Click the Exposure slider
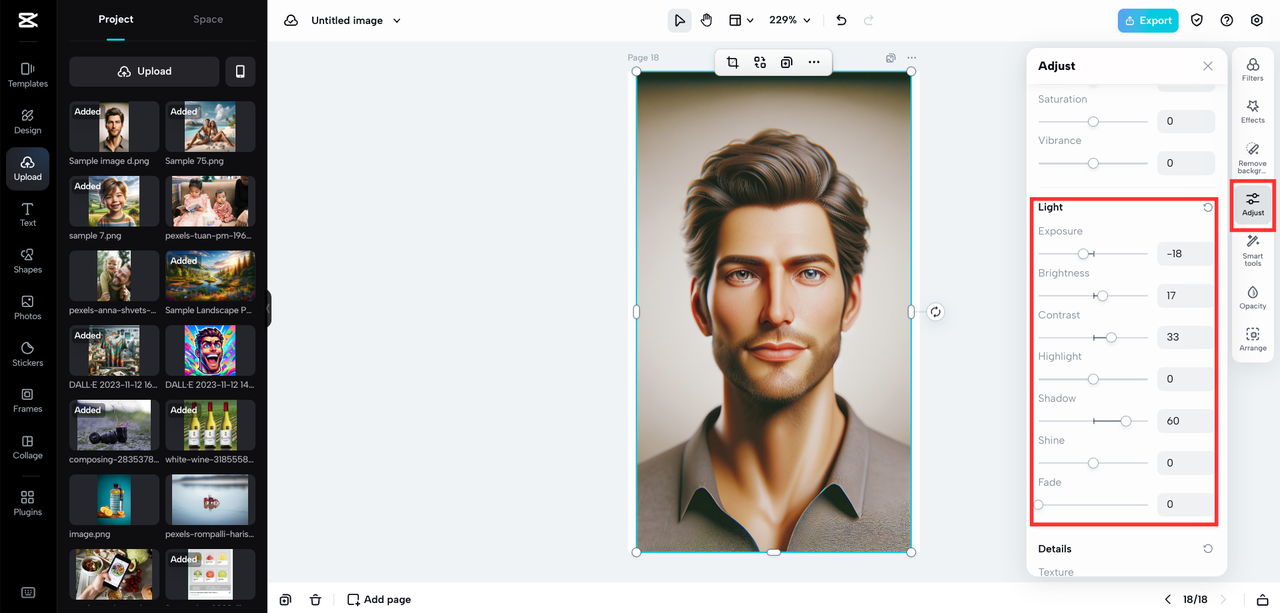1280x613 pixels. pos(1093,254)
